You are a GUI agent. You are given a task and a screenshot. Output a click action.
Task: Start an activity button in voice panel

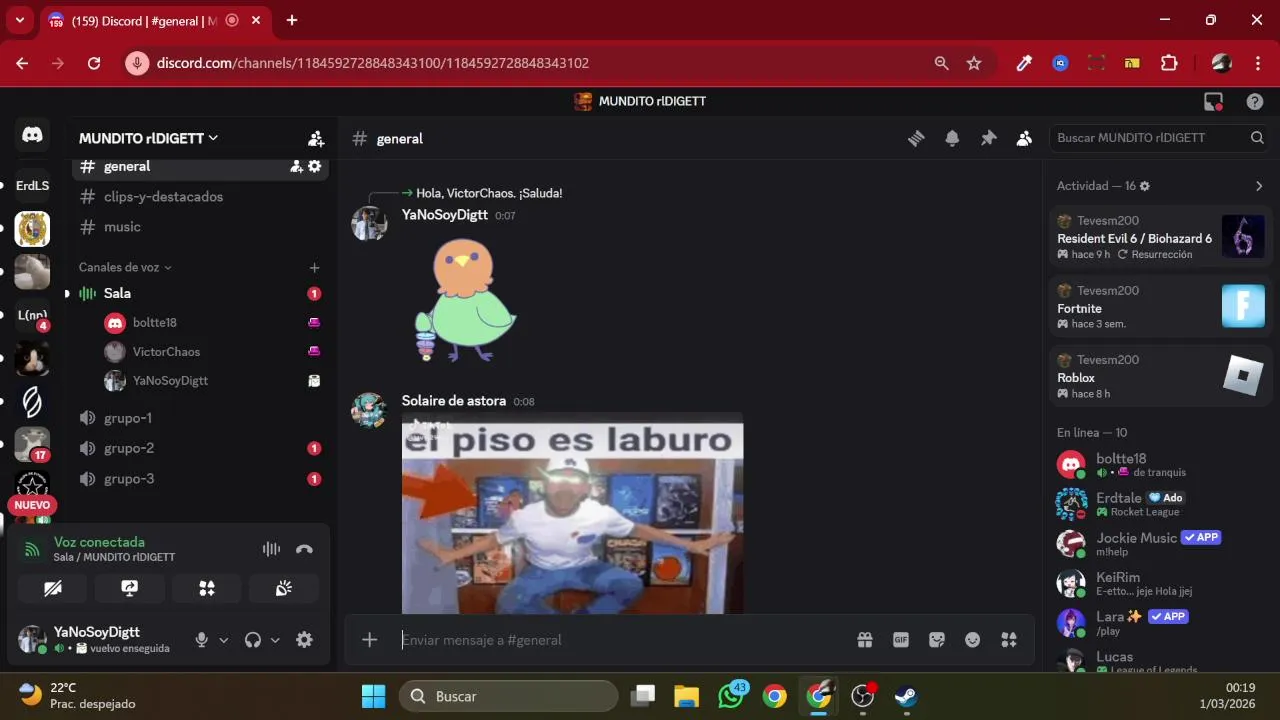206,588
